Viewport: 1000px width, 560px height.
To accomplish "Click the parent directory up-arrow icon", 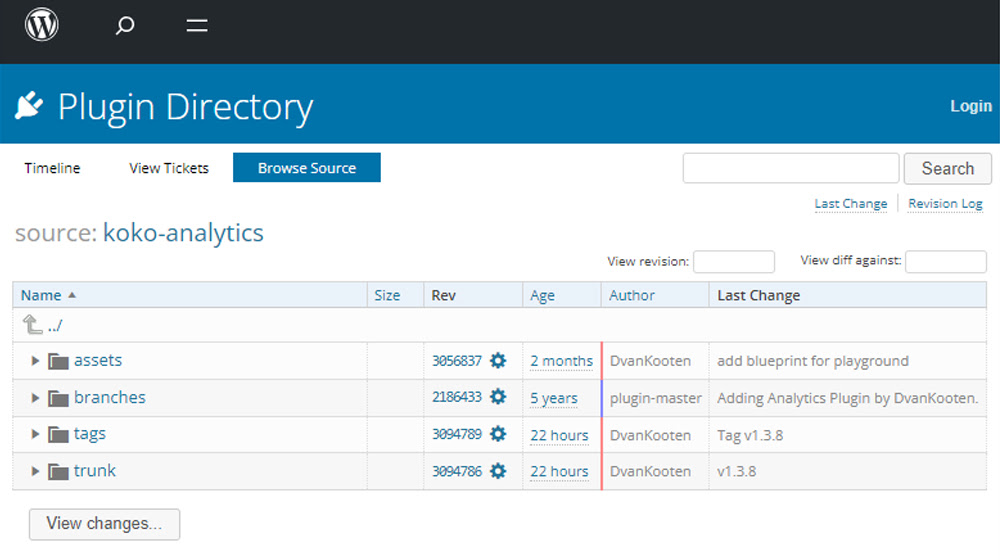I will 33,325.
